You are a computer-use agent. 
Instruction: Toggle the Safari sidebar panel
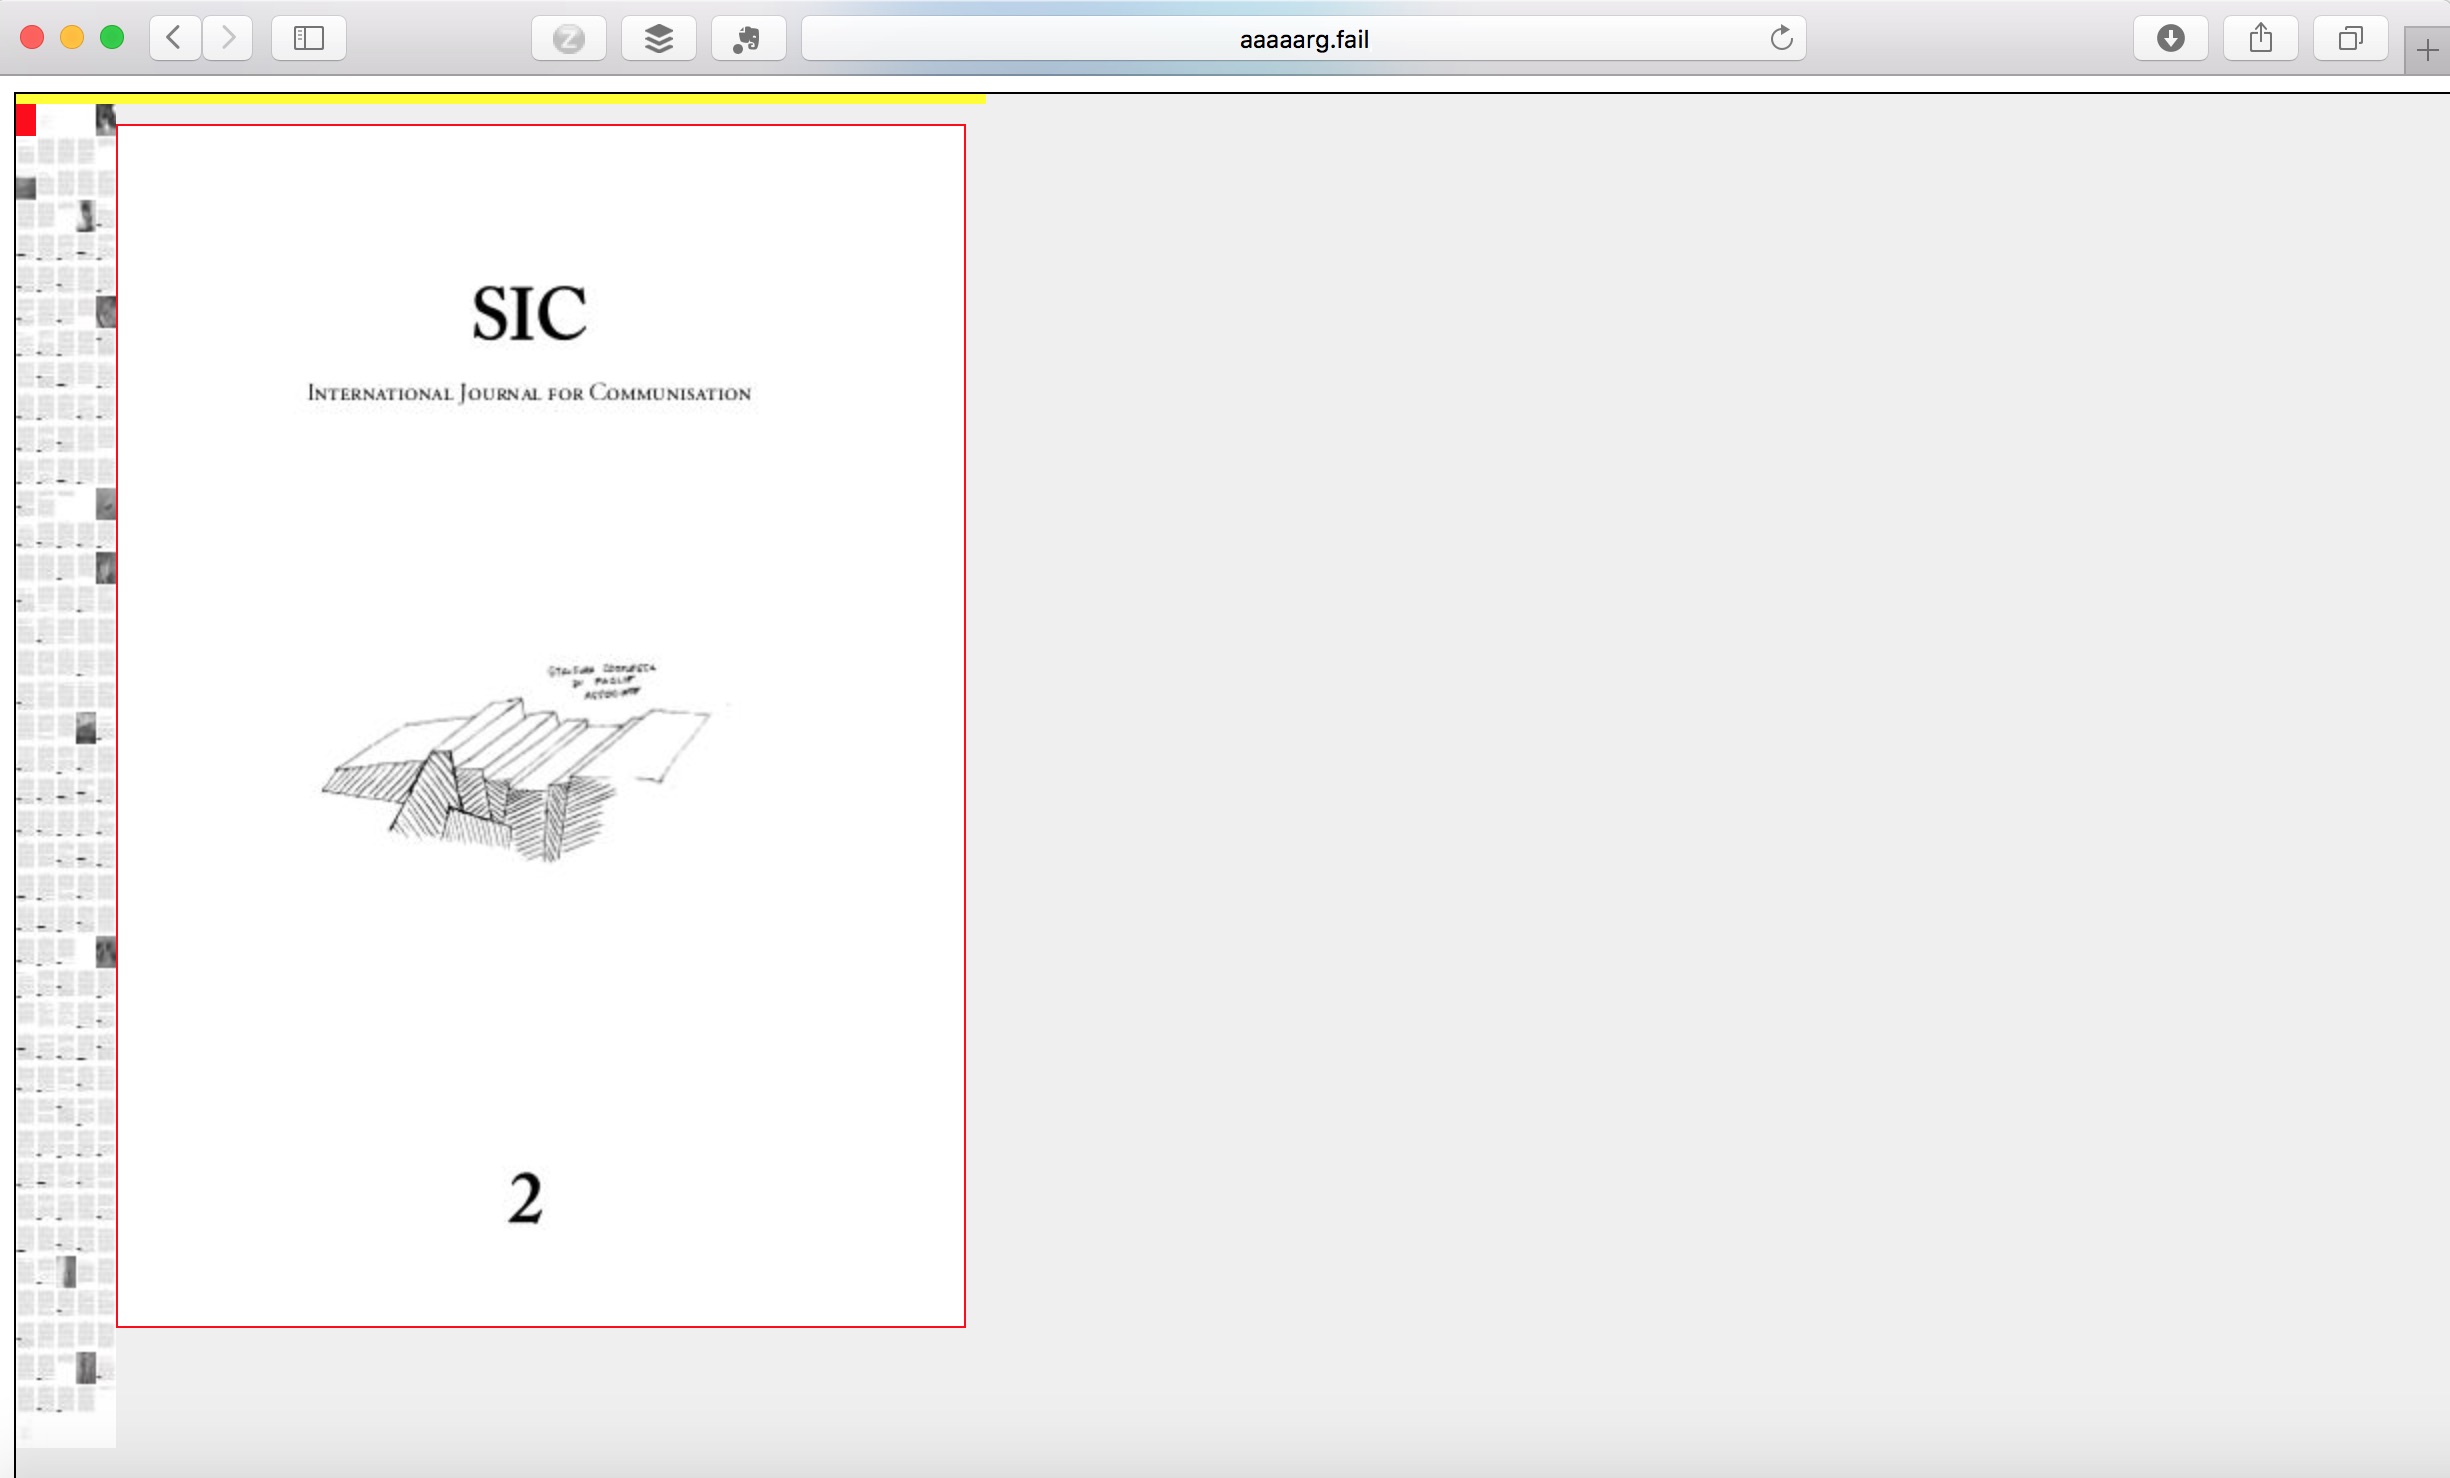[x=309, y=39]
